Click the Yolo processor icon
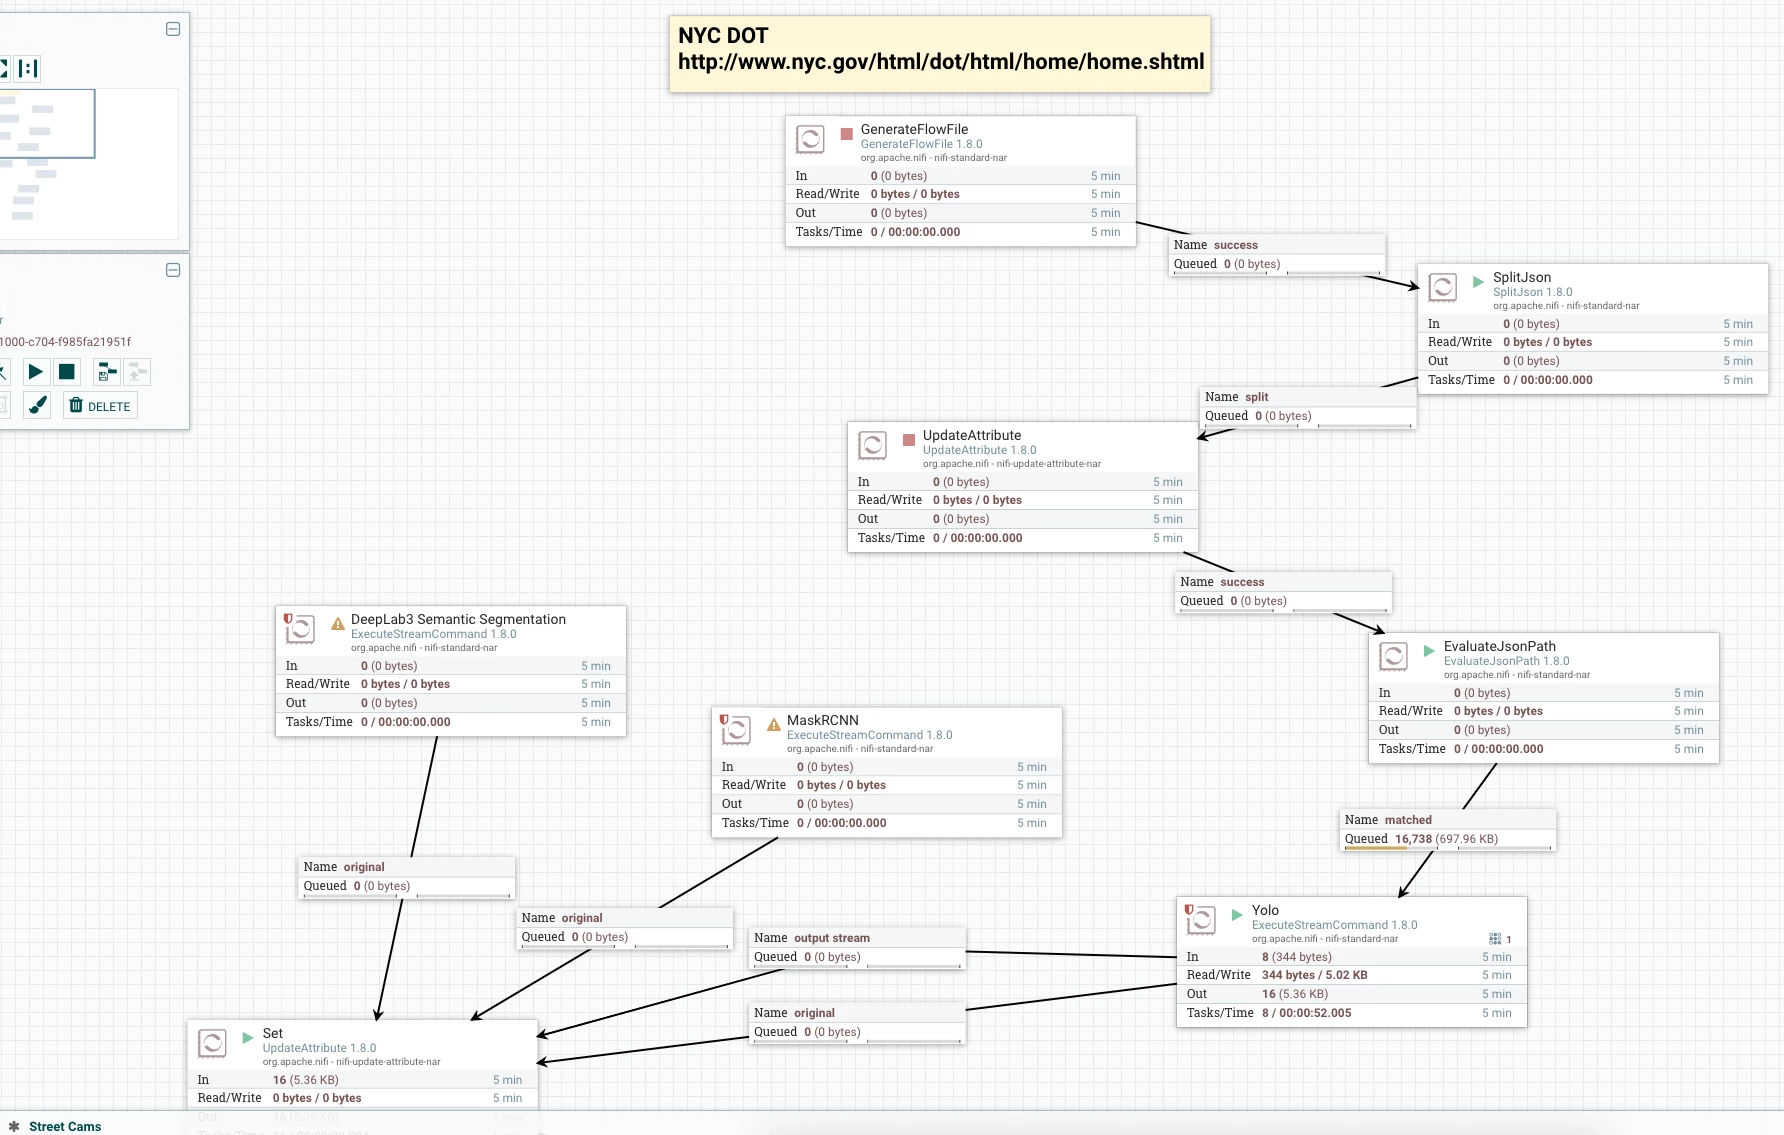1784x1135 pixels. [x=1201, y=920]
